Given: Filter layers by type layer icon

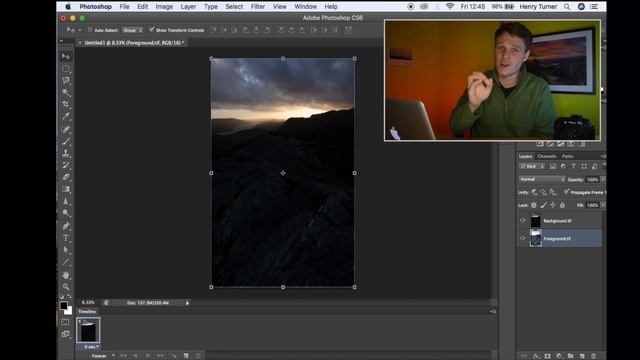Looking at the screenshot, I should [573, 166].
